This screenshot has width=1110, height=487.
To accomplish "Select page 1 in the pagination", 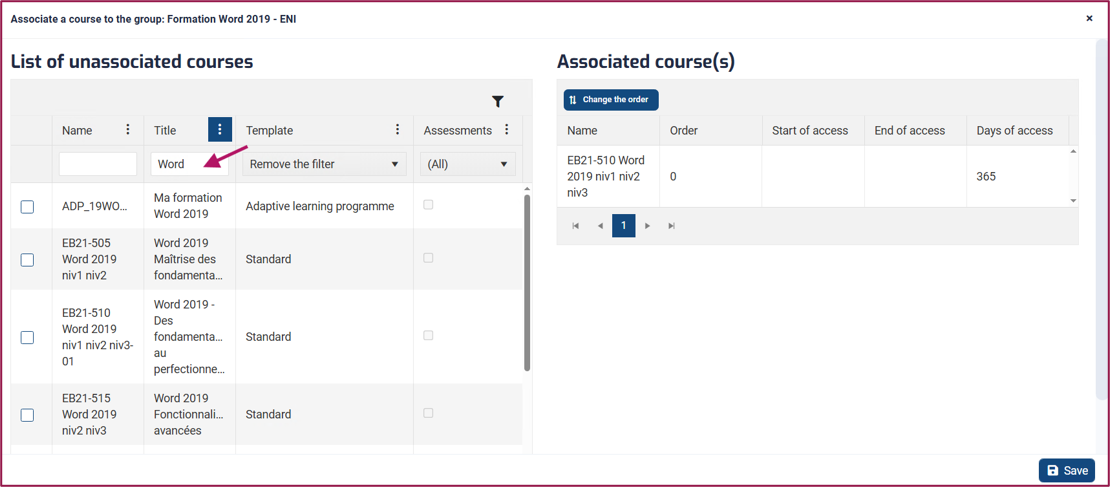I will 624,226.
